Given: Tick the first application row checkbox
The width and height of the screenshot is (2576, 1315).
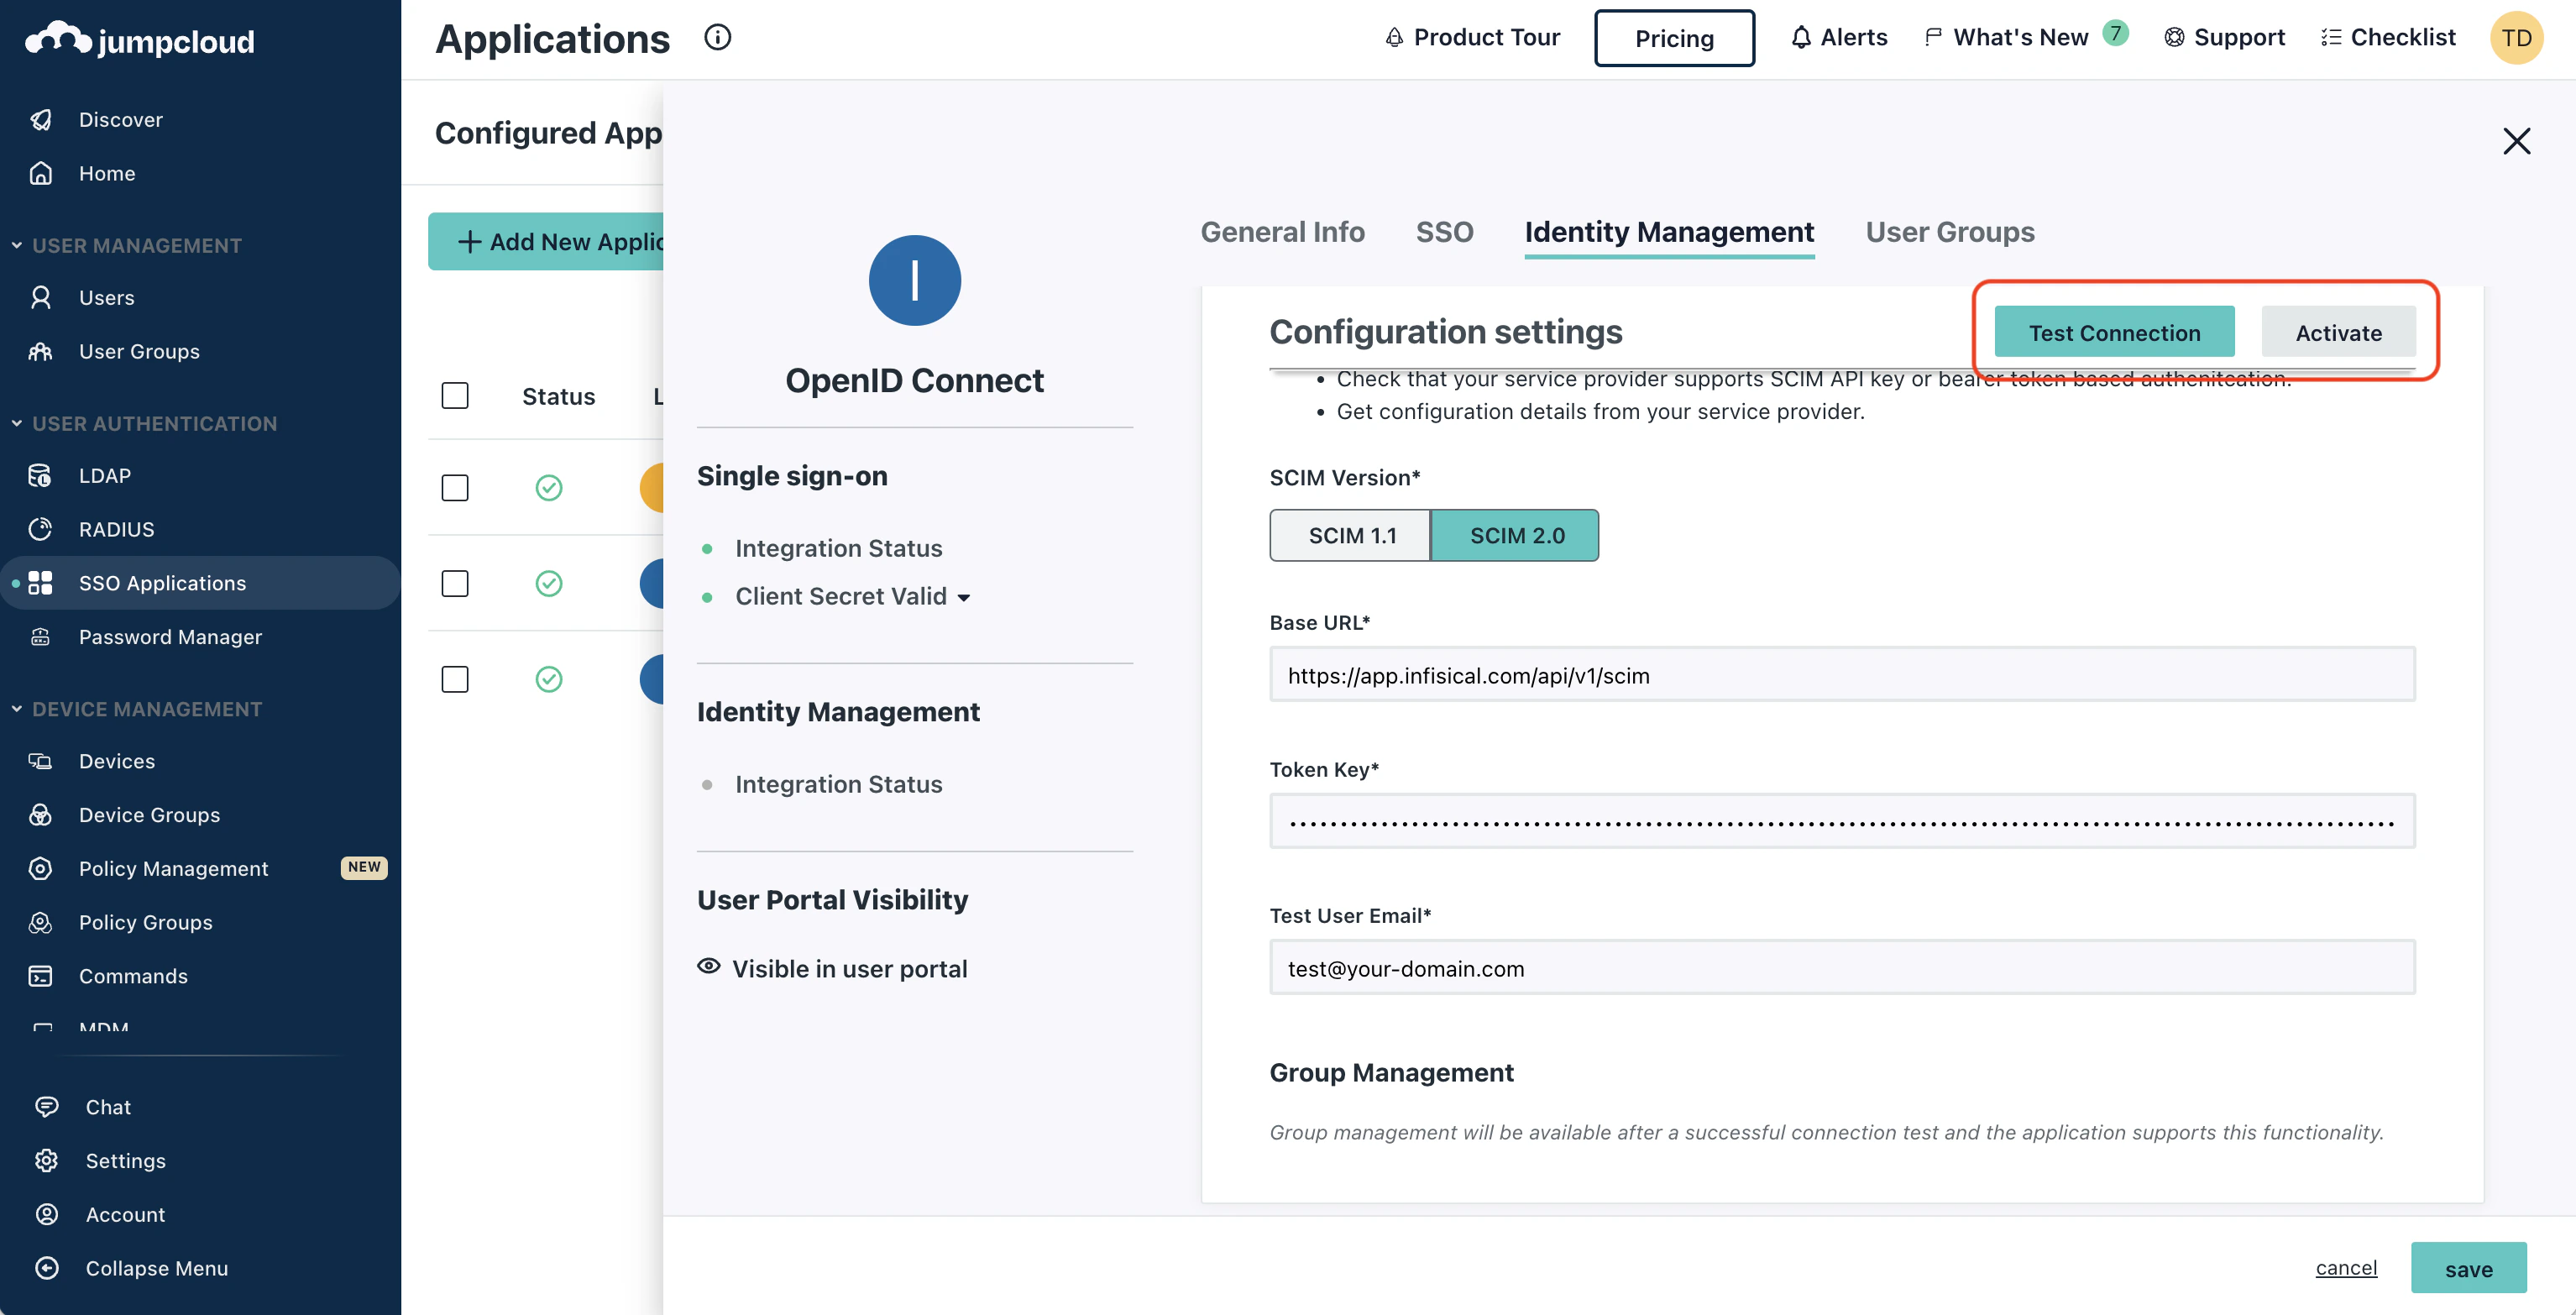Looking at the screenshot, I should pyautogui.click(x=455, y=488).
